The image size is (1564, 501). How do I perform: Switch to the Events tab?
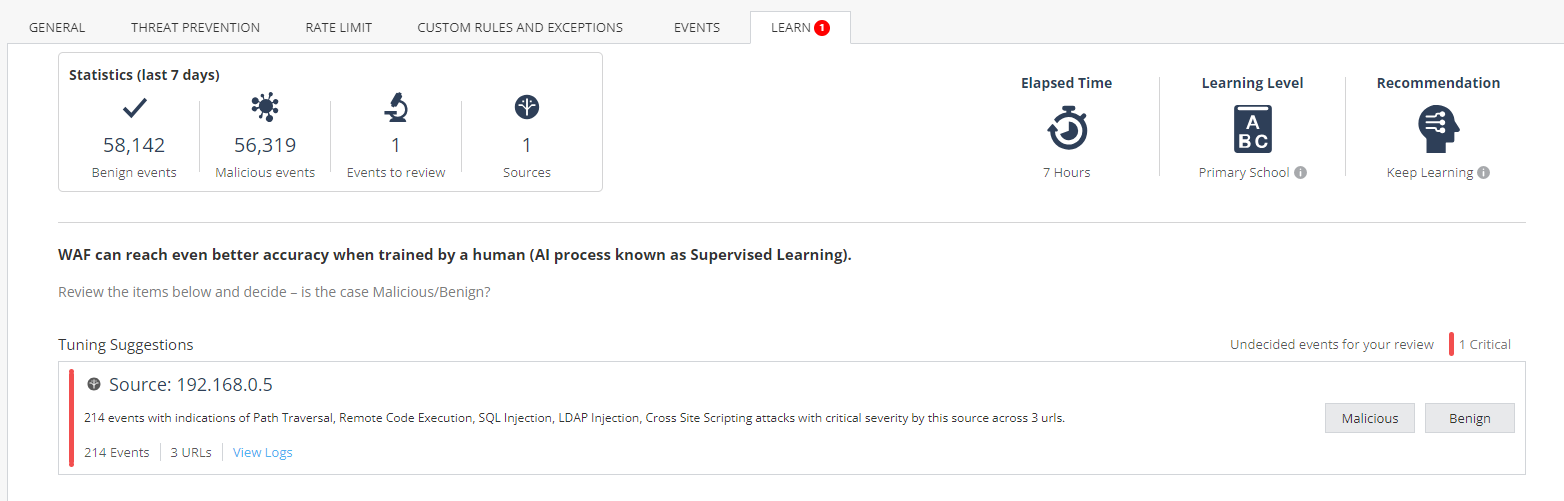pyautogui.click(x=697, y=28)
